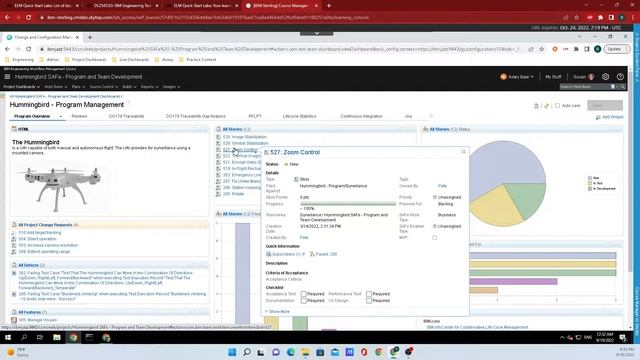Reload the inner browser page
640x360 pixels.
(29, 49)
